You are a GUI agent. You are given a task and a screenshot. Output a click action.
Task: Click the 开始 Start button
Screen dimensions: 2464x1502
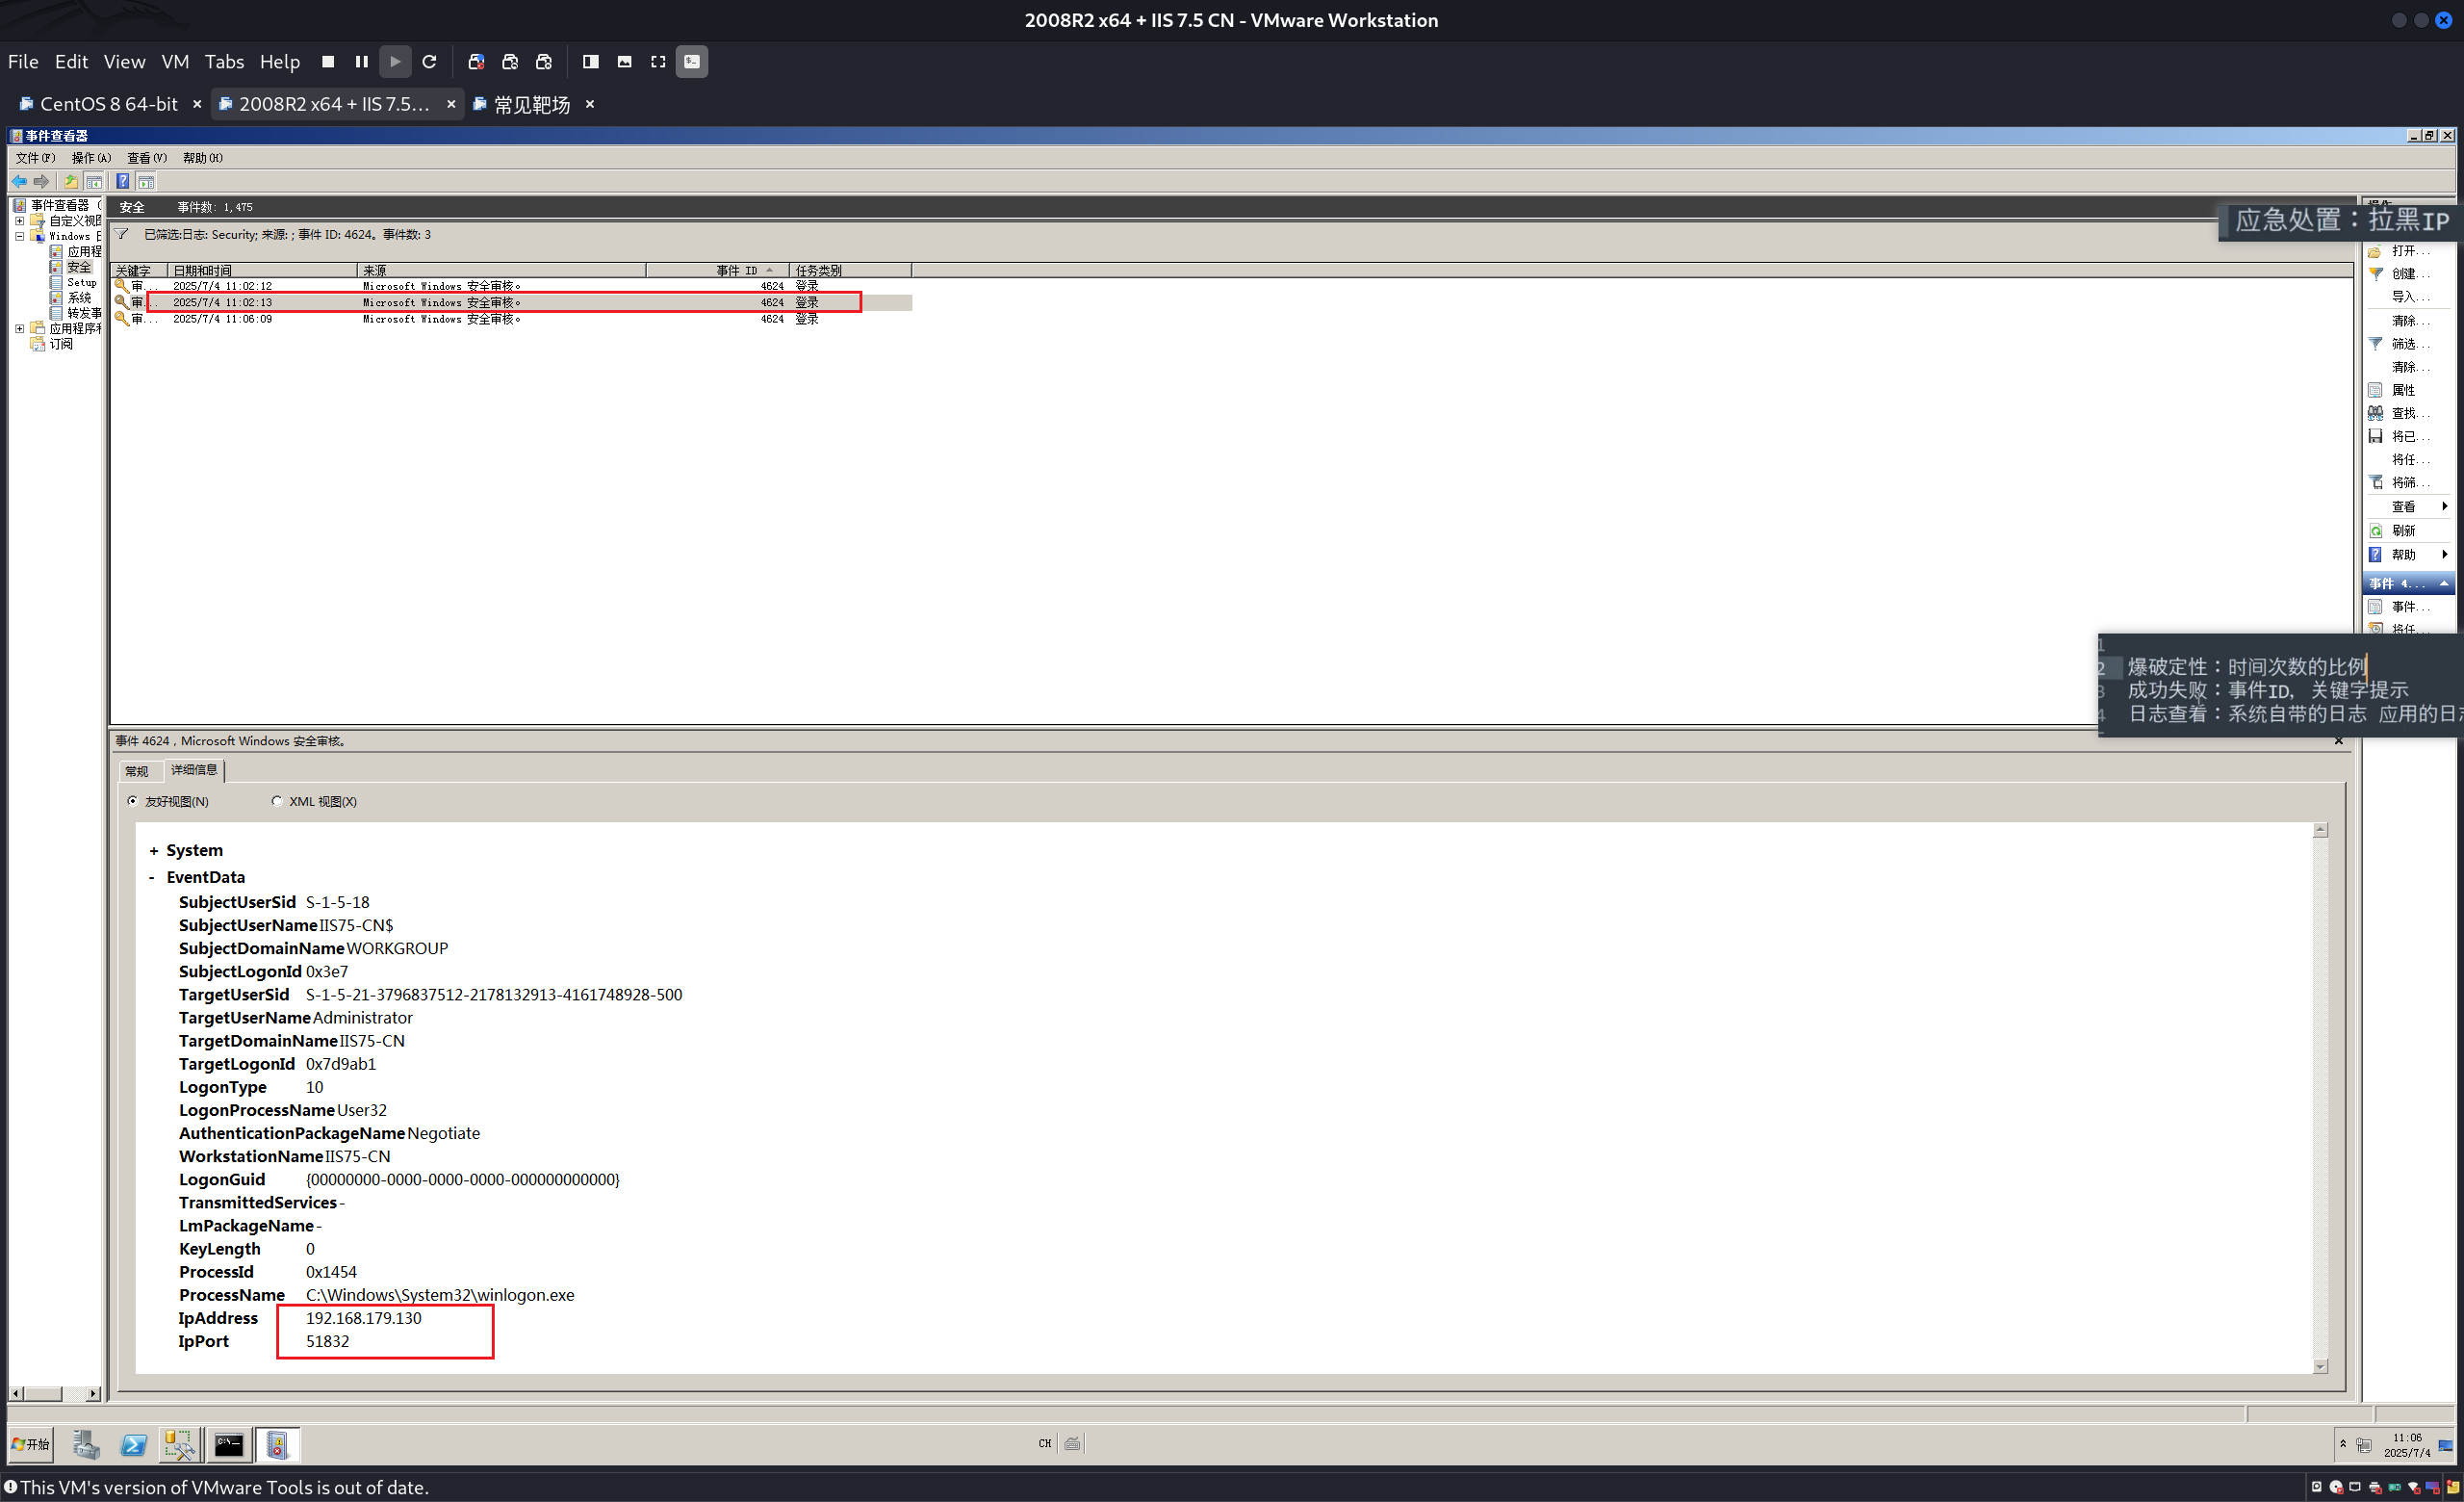click(30, 1444)
